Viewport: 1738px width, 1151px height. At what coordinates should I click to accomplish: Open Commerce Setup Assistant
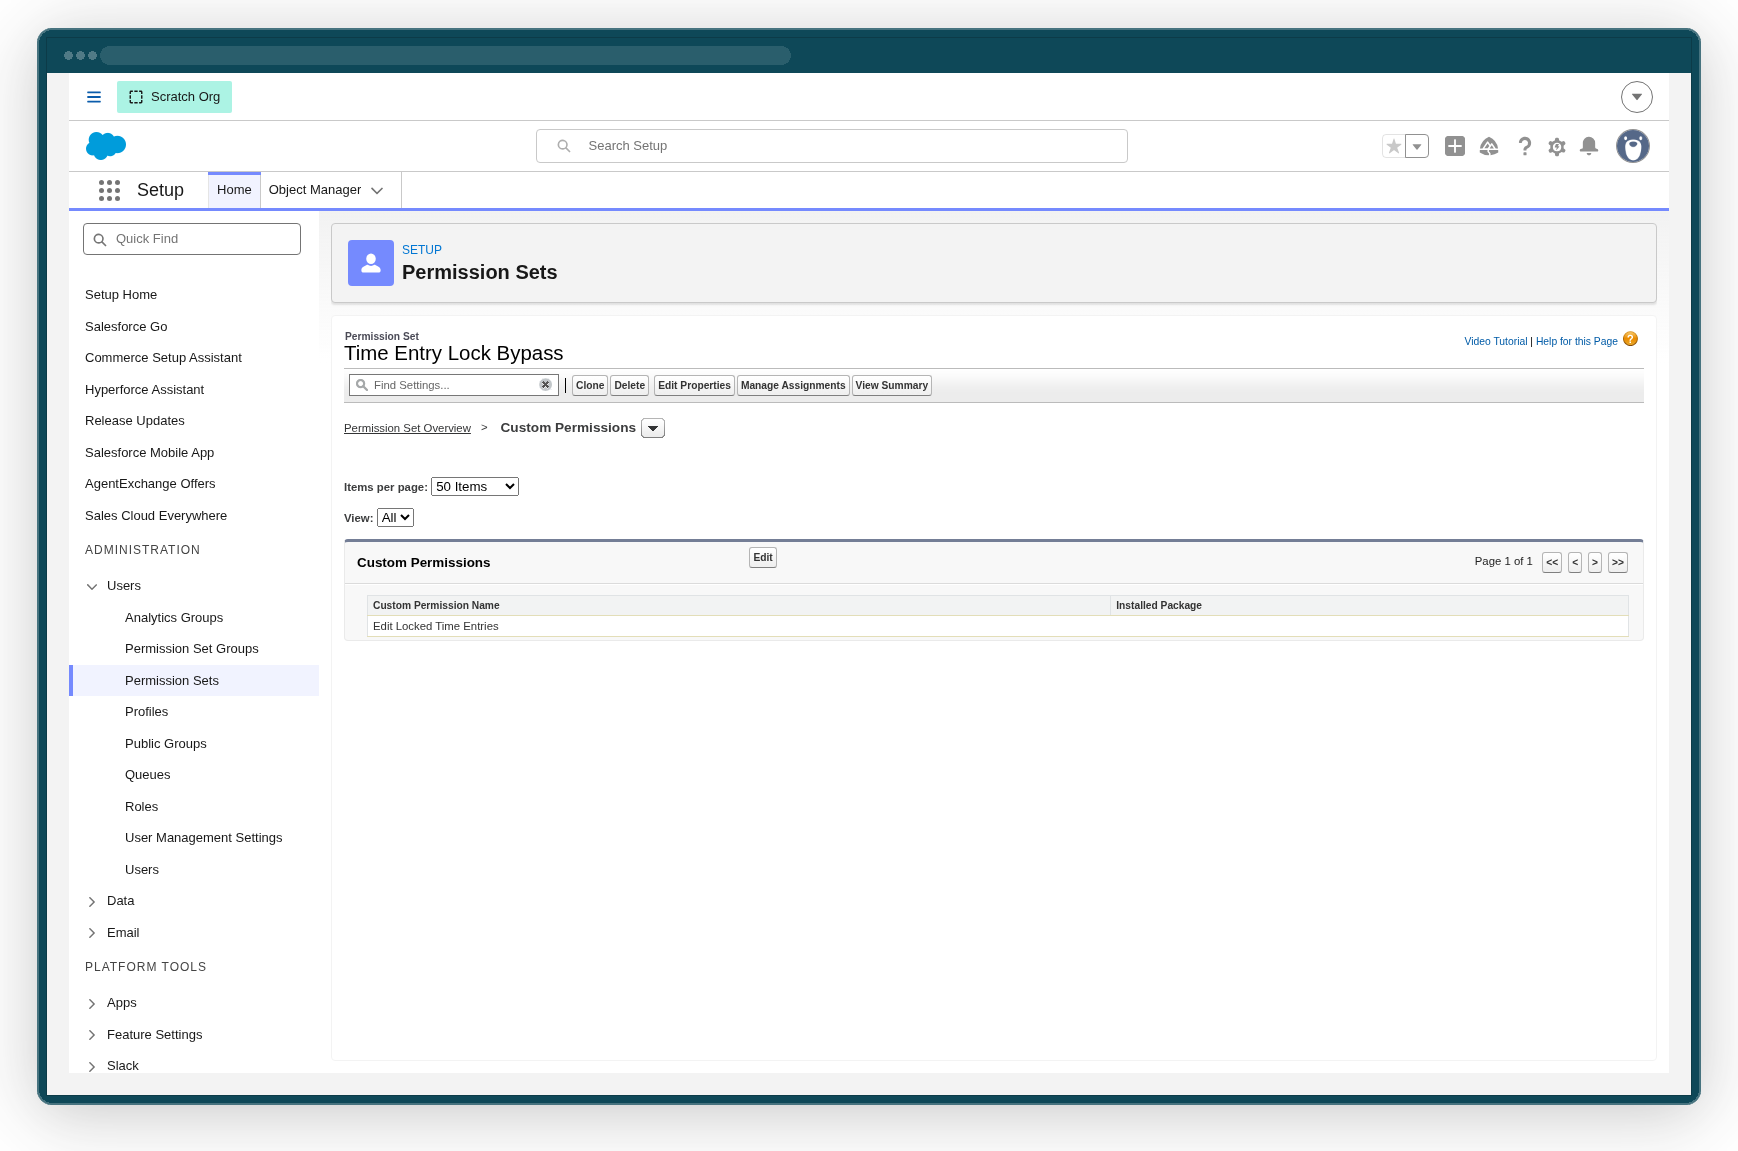(x=163, y=358)
